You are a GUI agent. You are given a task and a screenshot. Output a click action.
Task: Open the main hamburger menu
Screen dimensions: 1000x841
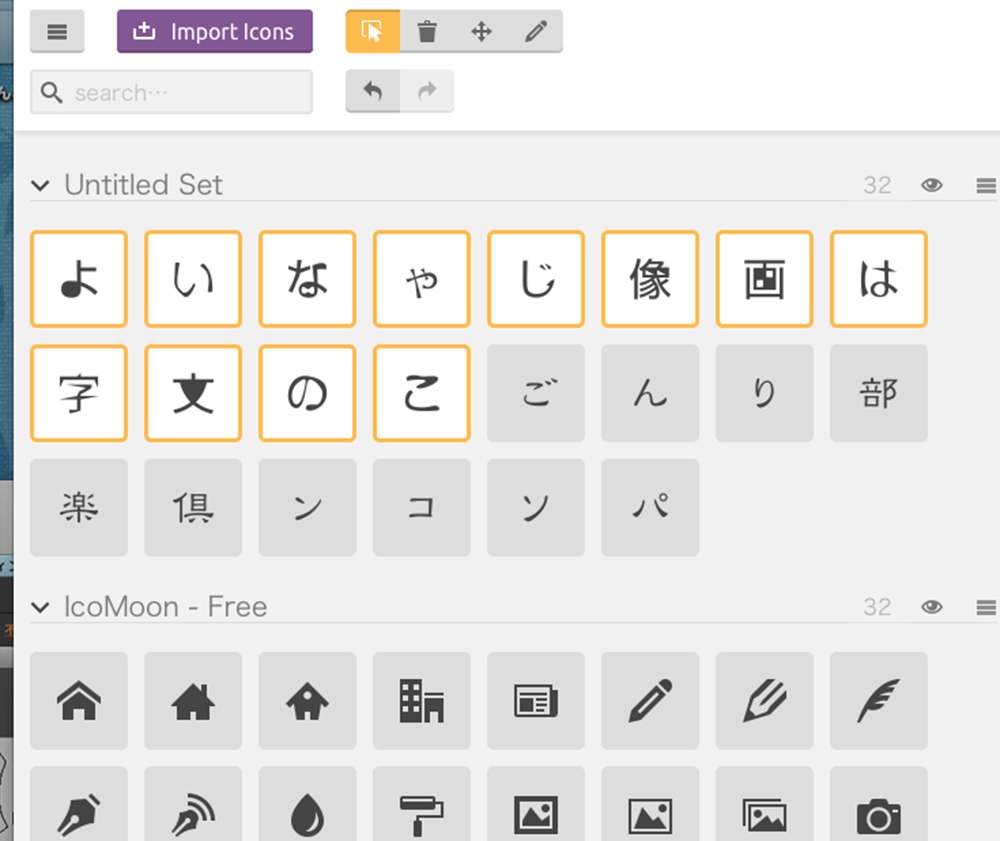click(x=57, y=32)
